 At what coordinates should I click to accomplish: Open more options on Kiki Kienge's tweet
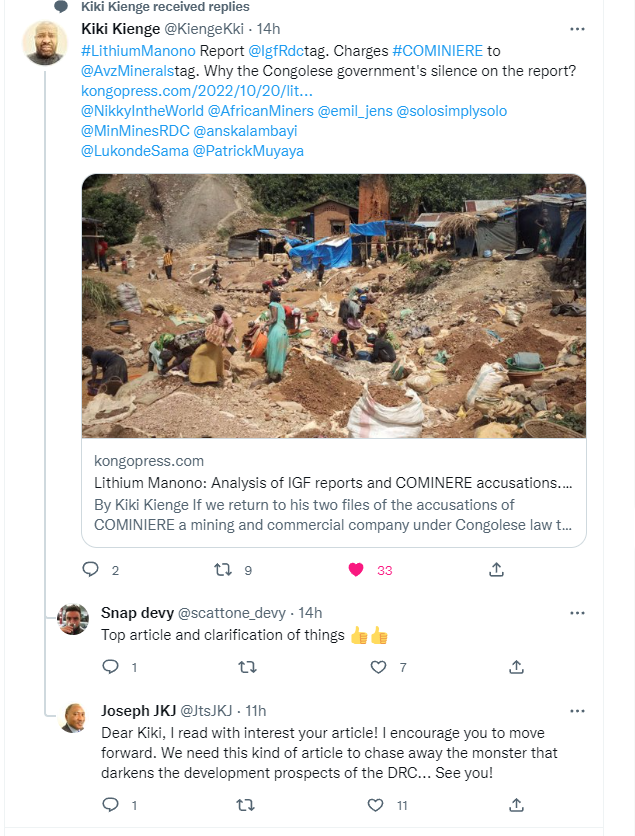[x=577, y=30]
